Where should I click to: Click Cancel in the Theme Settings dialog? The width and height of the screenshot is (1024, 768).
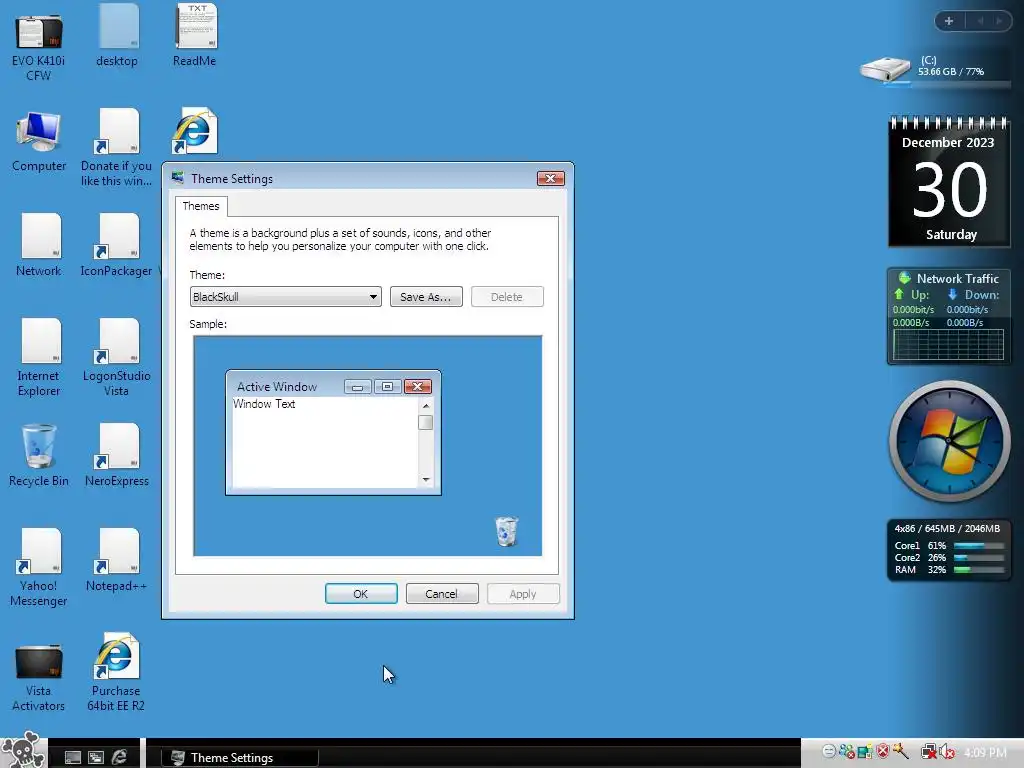tap(442, 594)
